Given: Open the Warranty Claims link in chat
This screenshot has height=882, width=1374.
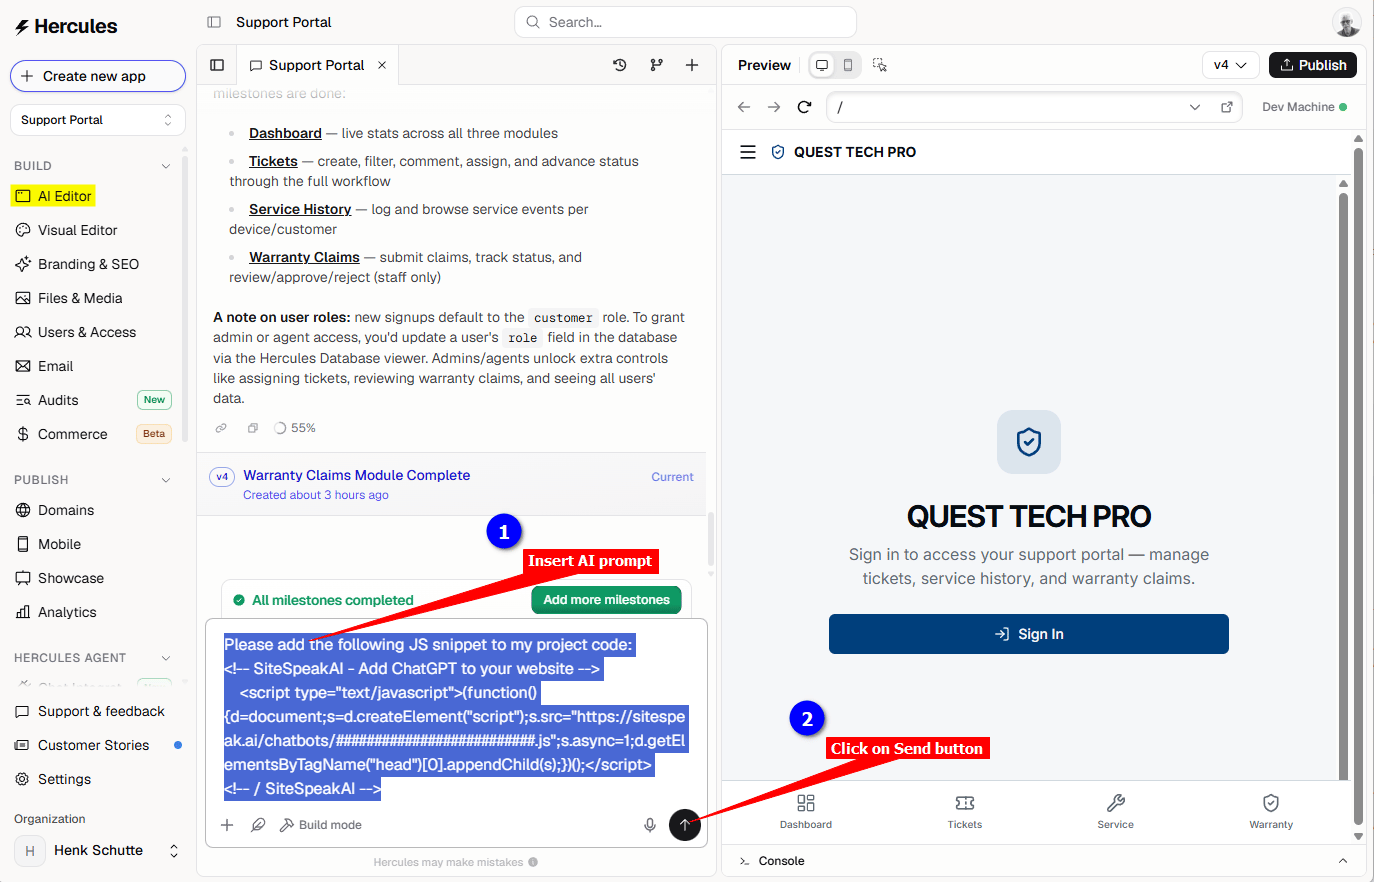Looking at the screenshot, I should 304,257.
